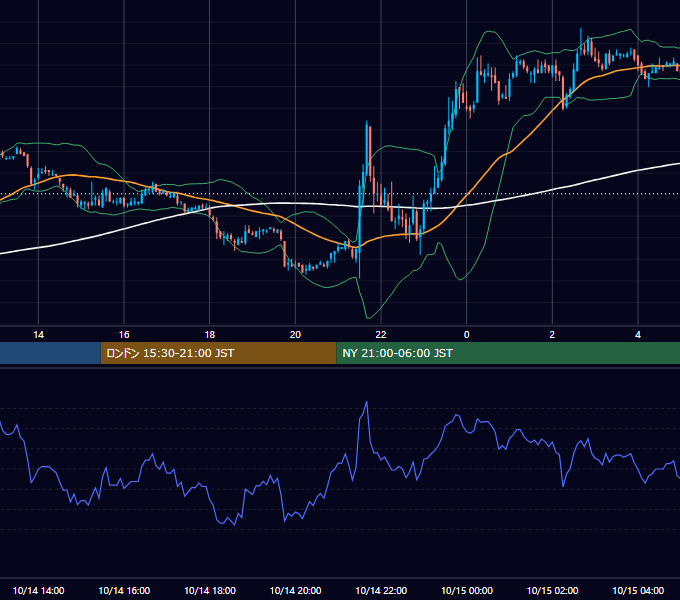Click the 10/14 20:00 date label
Viewport: 680px width, 600px height.
pos(295,591)
